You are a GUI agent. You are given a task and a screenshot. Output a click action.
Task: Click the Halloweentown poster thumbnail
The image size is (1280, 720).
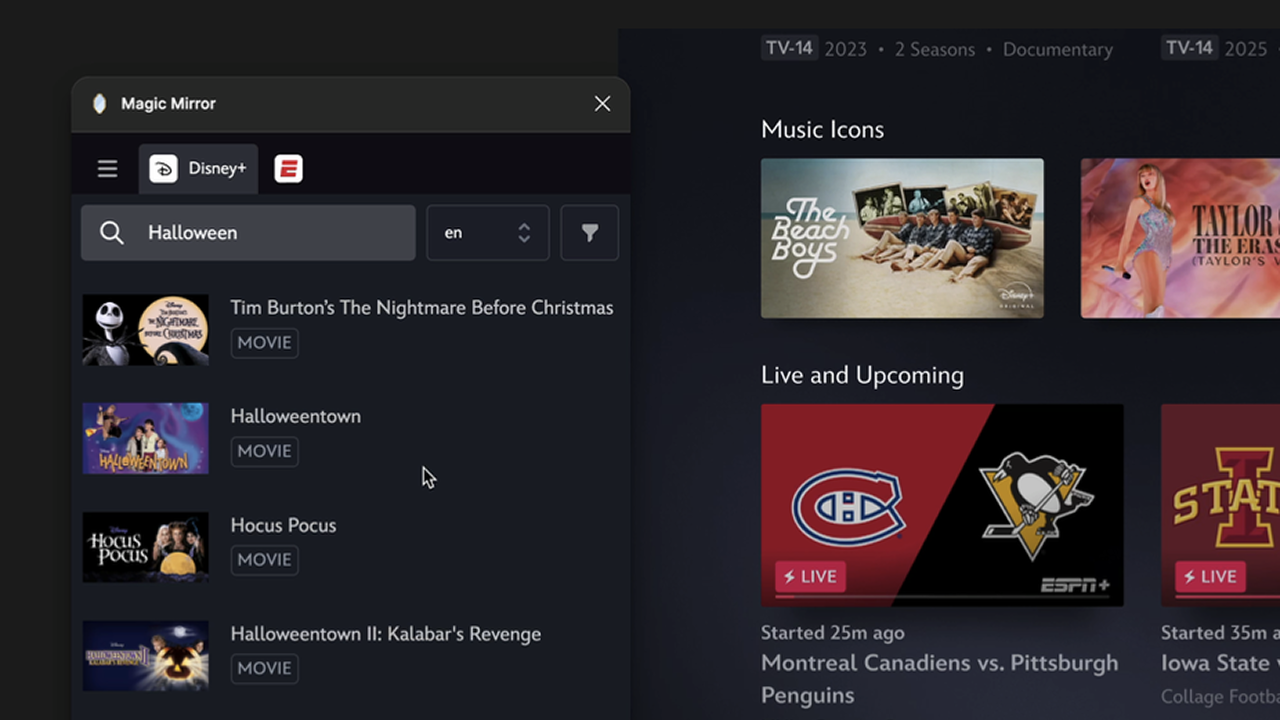[146, 439]
